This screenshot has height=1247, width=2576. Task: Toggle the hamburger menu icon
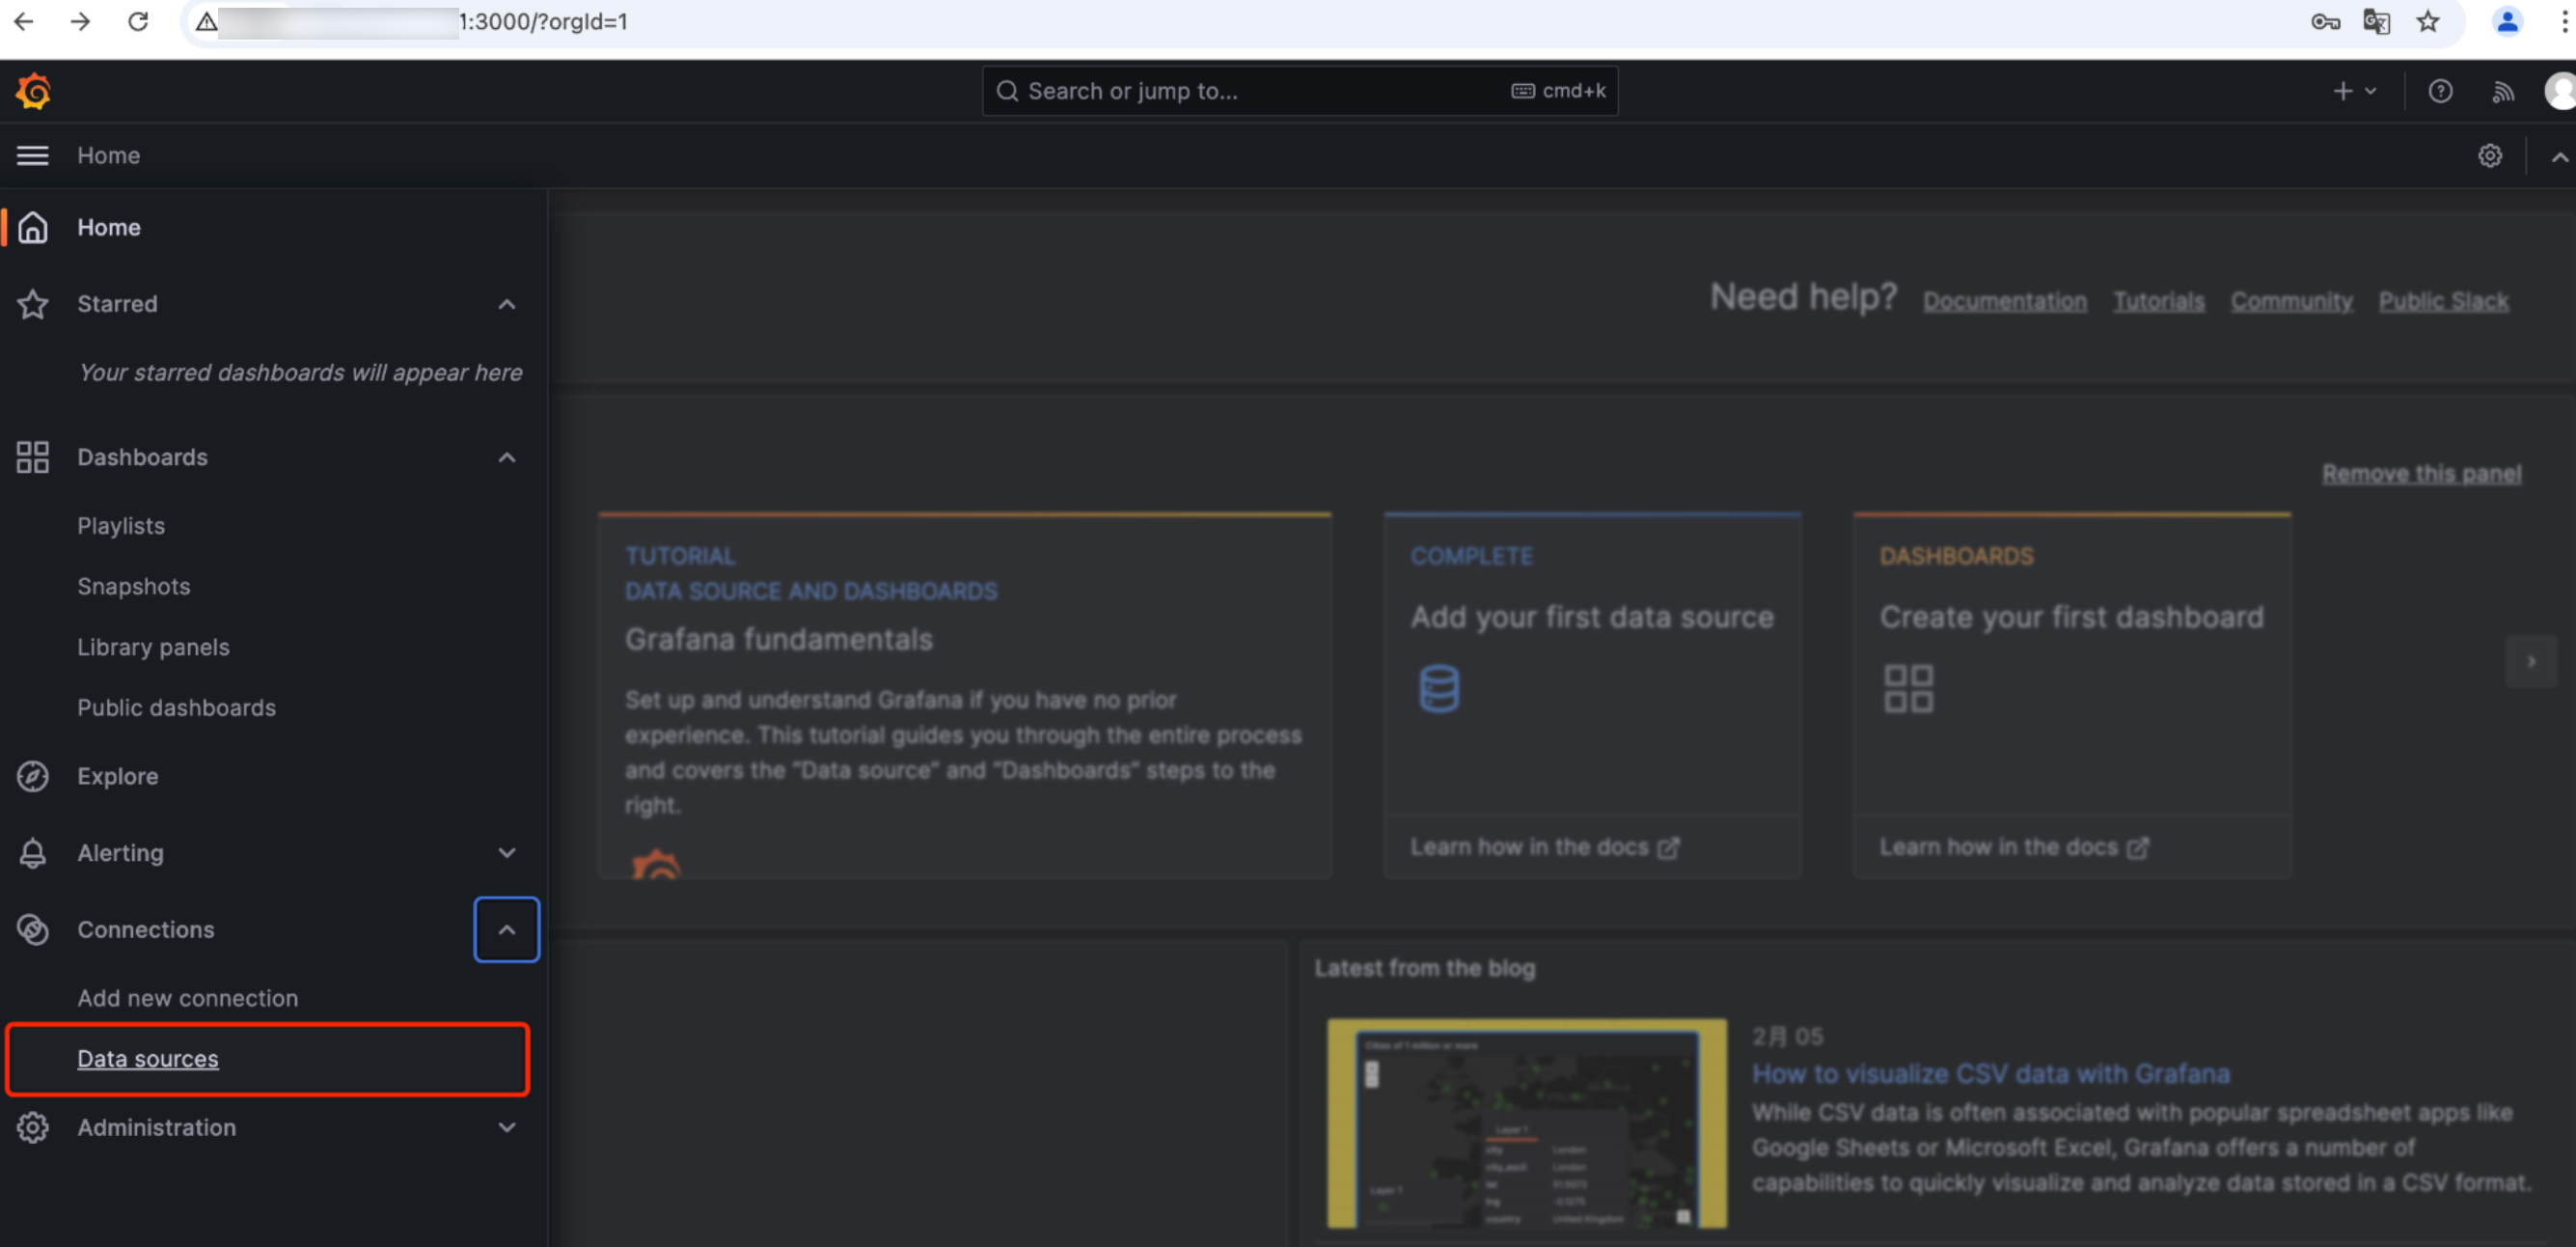(x=32, y=155)
